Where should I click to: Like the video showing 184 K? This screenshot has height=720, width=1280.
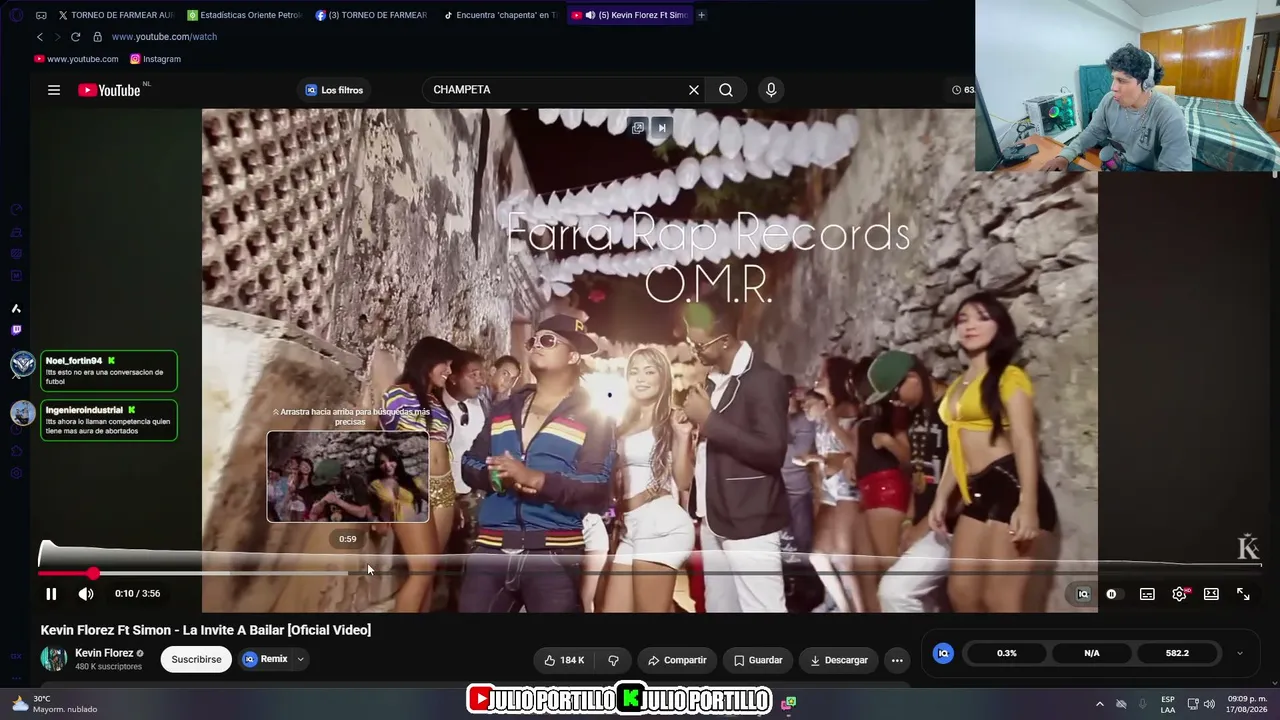(x=564, y=660)
